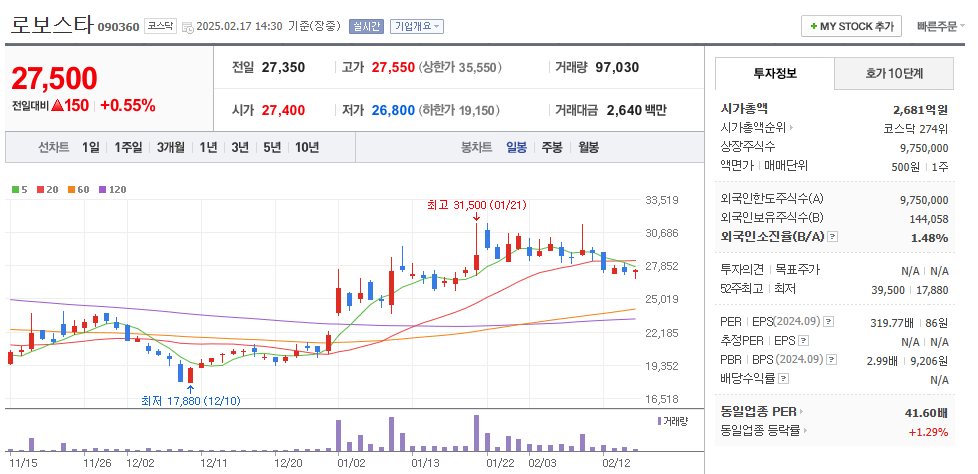Click the MY STOCK 추가 button
This screenshot has height=474, width=978.
coord(851,26)
